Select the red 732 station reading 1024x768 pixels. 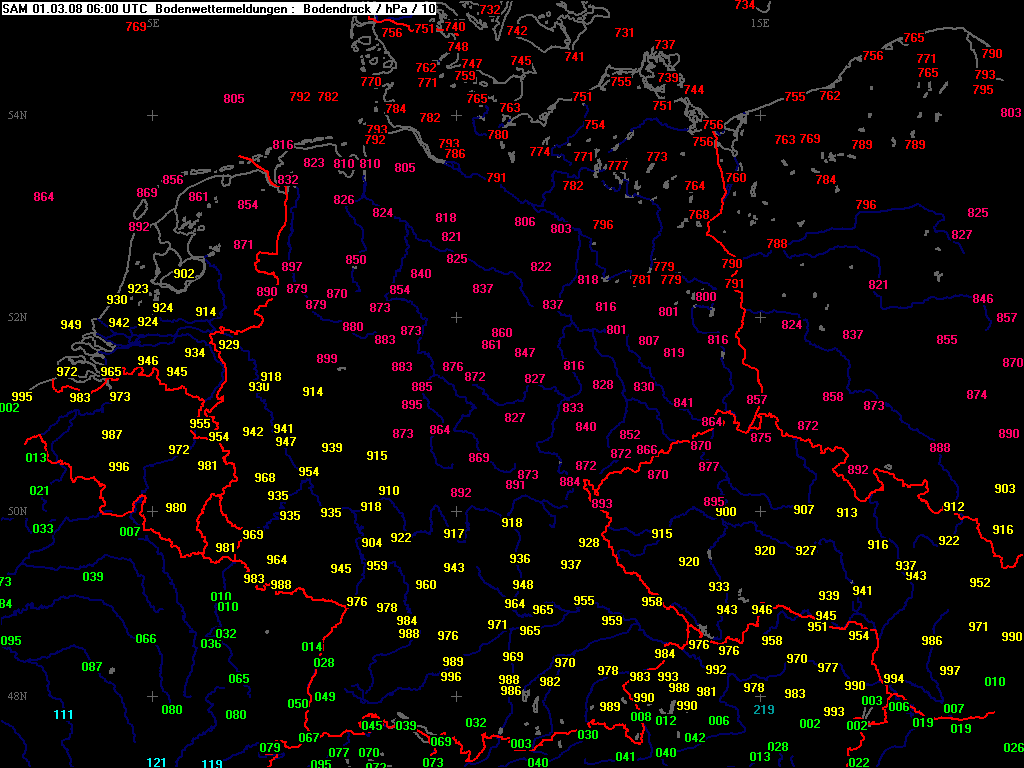[490, 10]
